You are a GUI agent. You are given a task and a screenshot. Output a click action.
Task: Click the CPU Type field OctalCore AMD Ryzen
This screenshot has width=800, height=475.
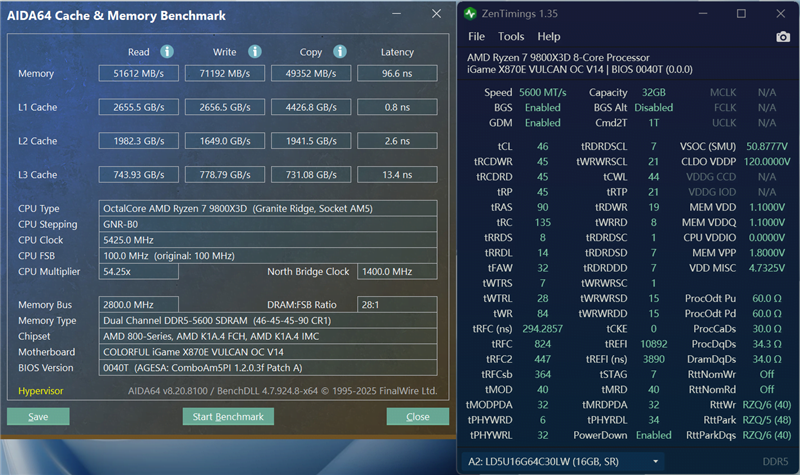pos(268,208)
